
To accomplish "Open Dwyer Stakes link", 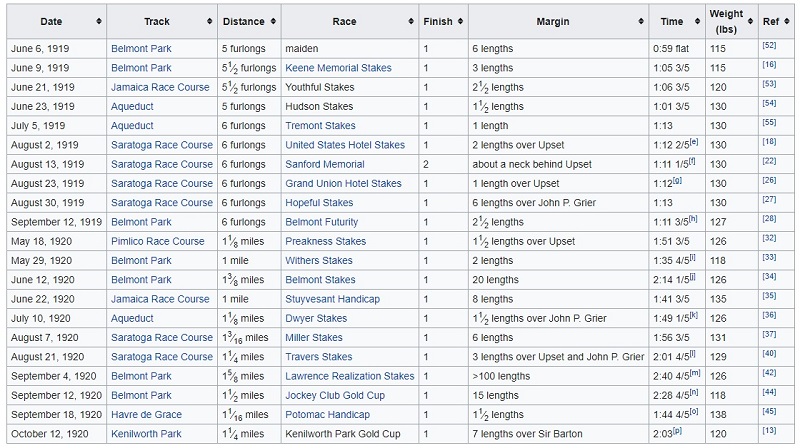I will tap(316, 318).
